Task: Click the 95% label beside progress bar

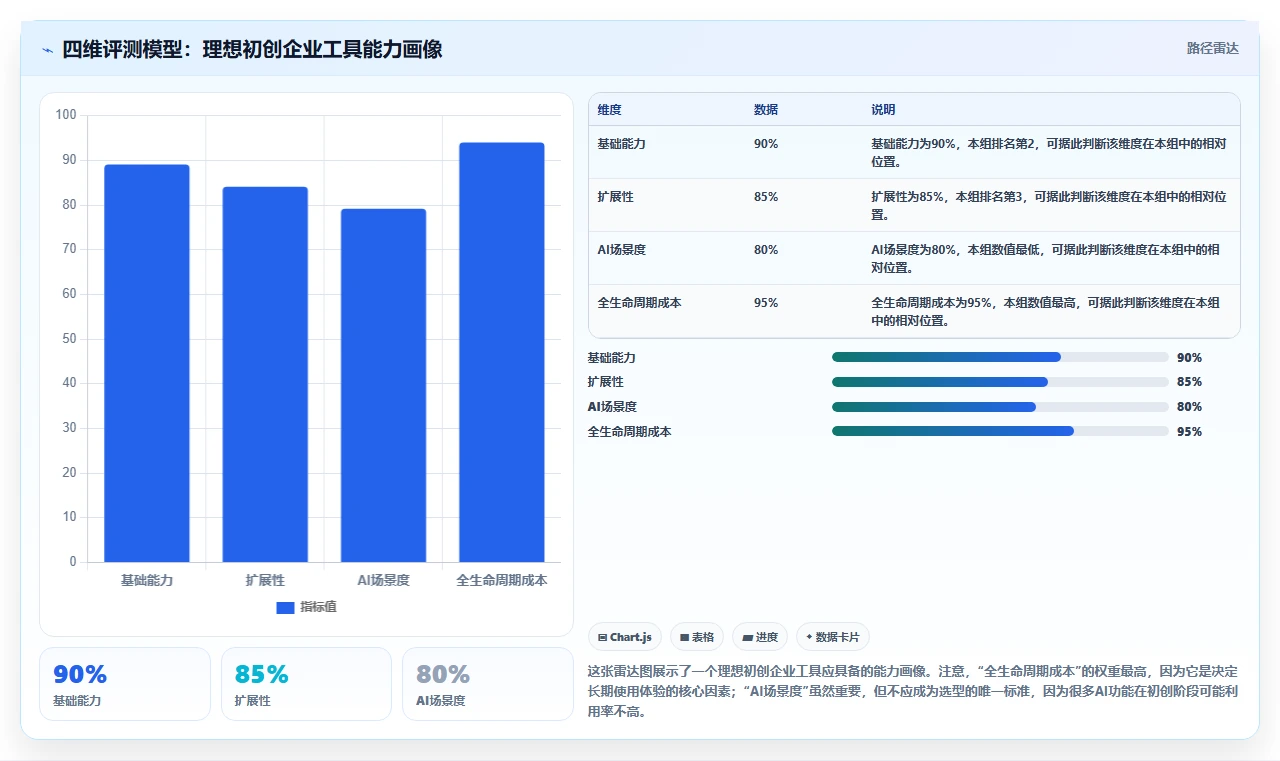Action: 1189,432
